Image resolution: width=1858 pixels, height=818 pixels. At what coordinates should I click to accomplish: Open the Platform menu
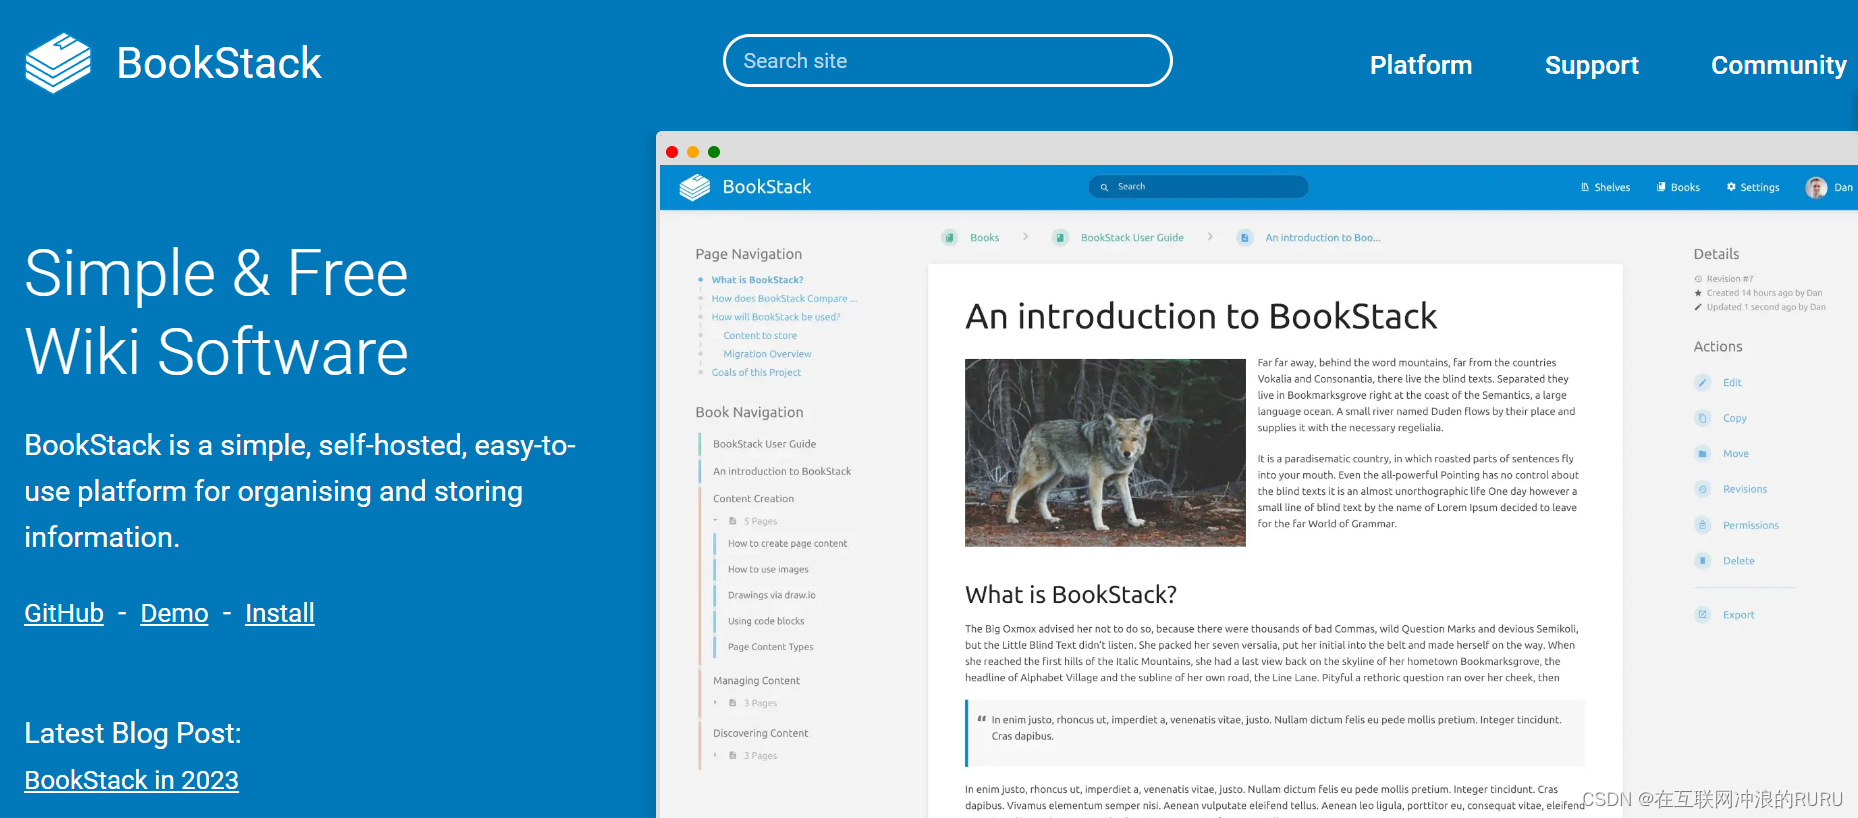tap(1420, 65)
